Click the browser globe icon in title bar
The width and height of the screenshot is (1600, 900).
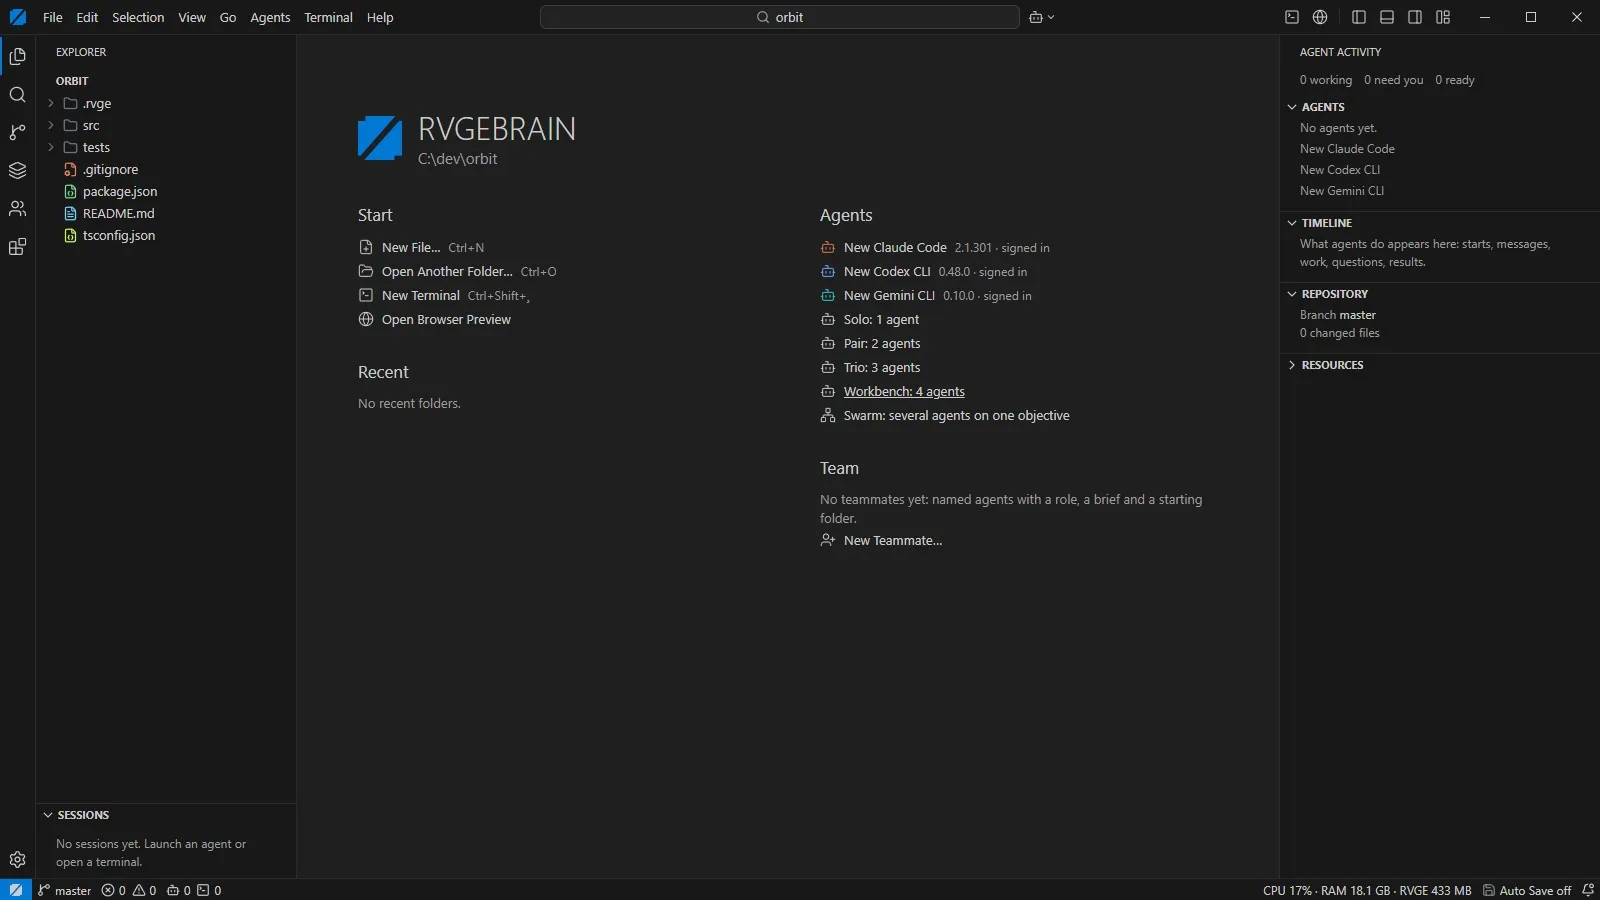point(1320,17)
